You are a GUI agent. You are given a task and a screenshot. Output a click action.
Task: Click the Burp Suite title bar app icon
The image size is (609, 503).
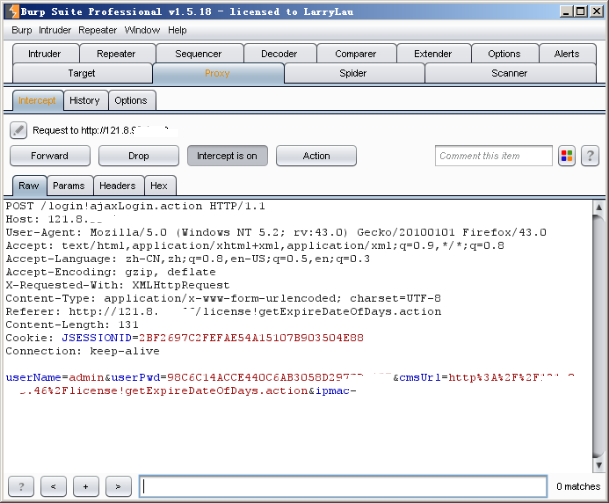click(11, 11)
